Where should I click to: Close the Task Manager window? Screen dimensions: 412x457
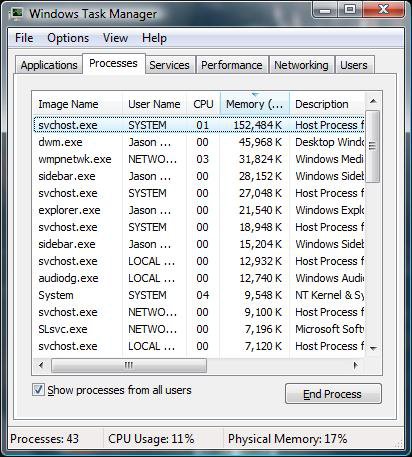pos(383,10)
